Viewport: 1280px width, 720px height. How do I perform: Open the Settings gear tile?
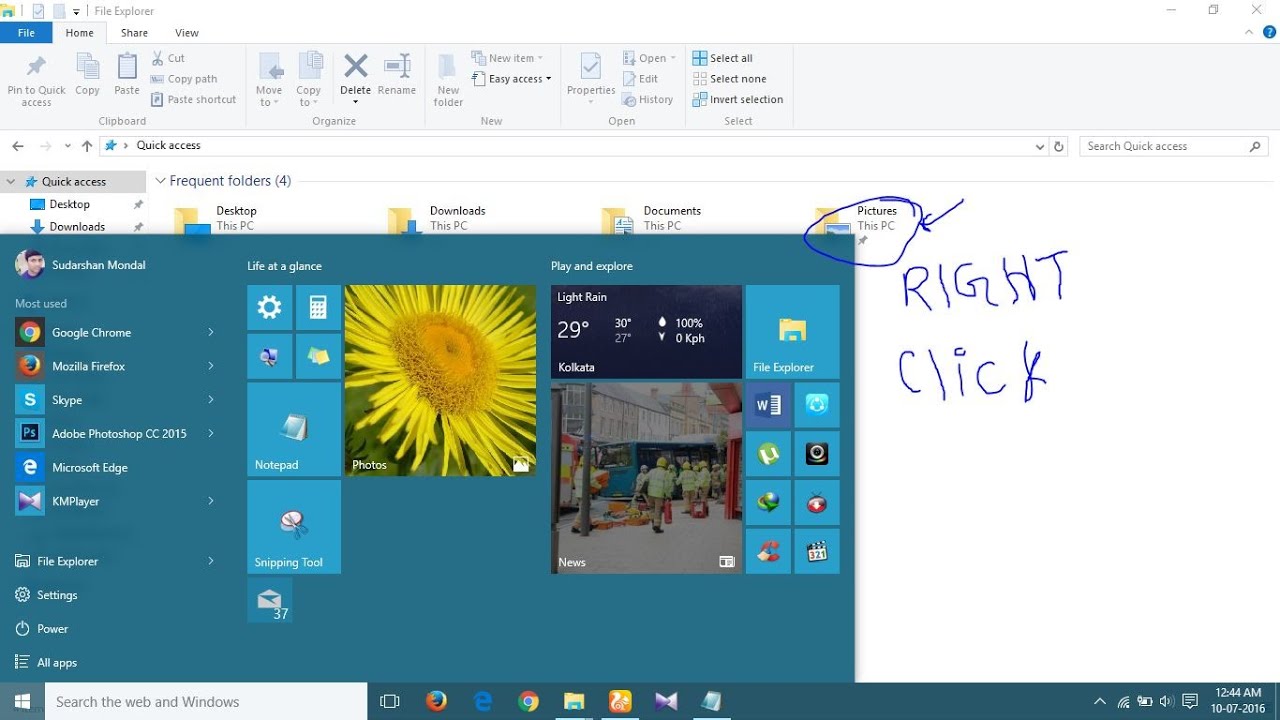coord(270,307)
